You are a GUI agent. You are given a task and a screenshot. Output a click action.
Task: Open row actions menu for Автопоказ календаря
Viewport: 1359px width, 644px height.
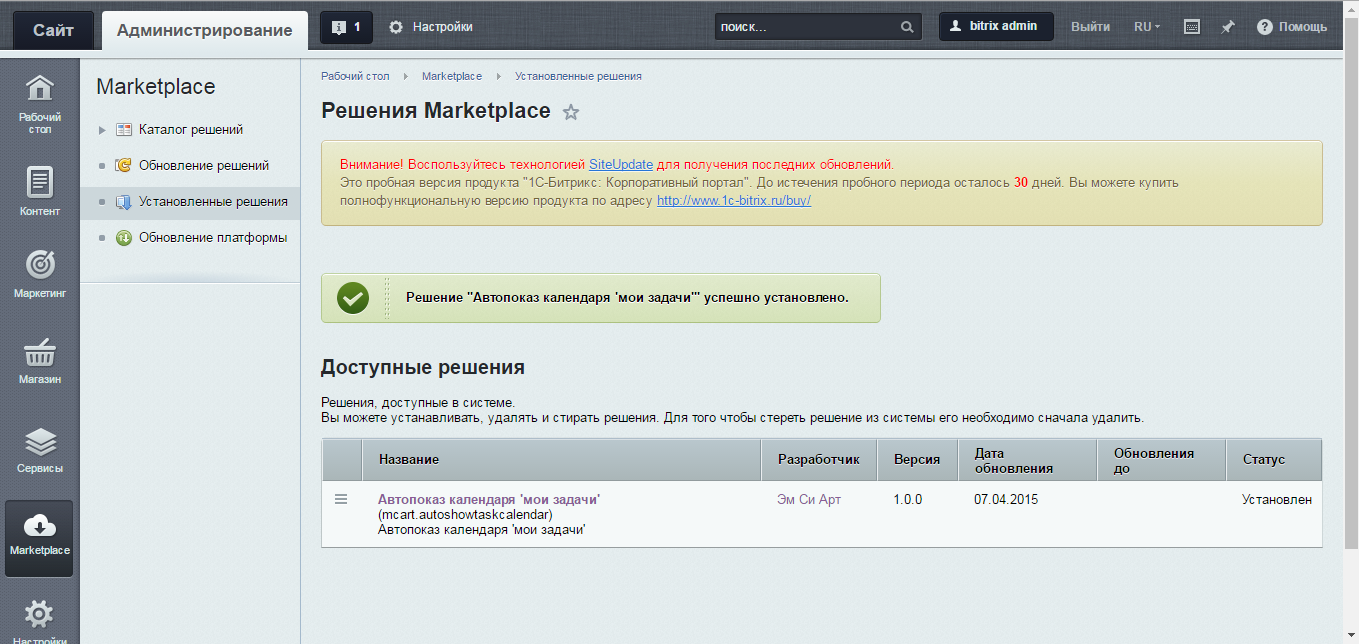(x=341, y=499)
